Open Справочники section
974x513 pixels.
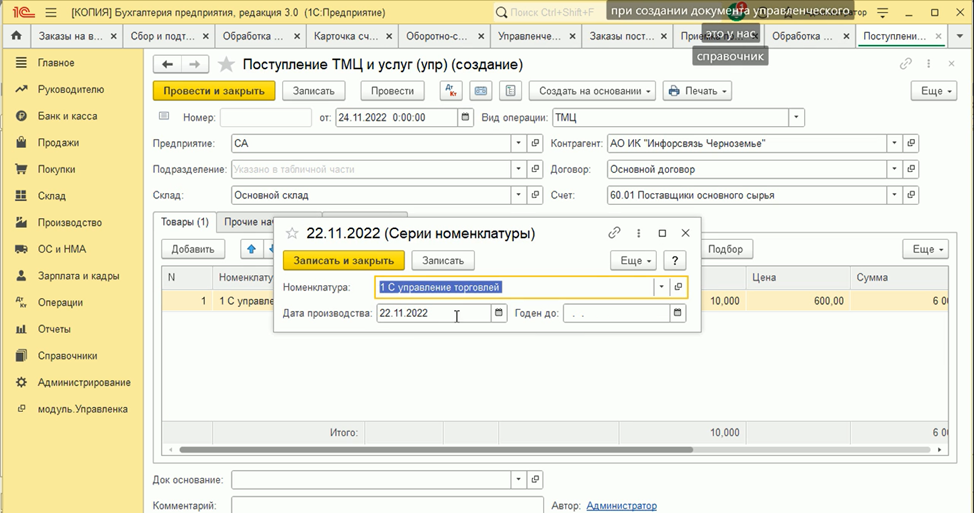pos(67,356)
